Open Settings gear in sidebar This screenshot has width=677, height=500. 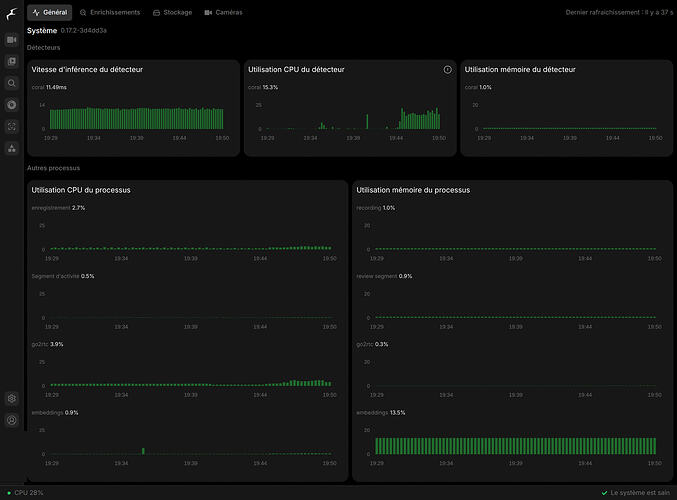point(12,398)
